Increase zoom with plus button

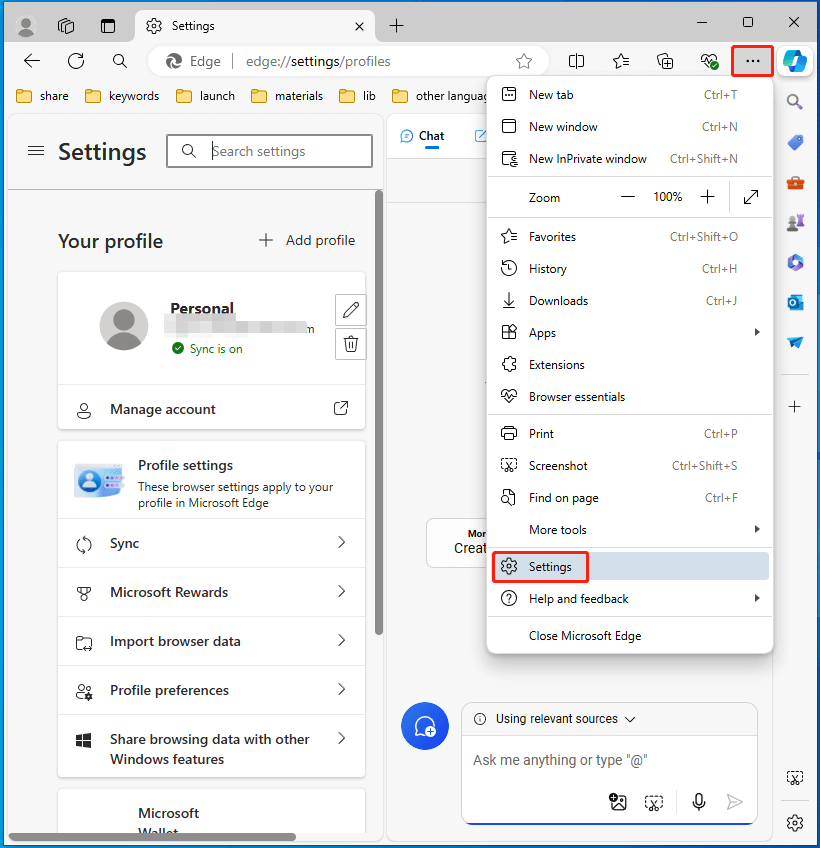coord(707,197)
